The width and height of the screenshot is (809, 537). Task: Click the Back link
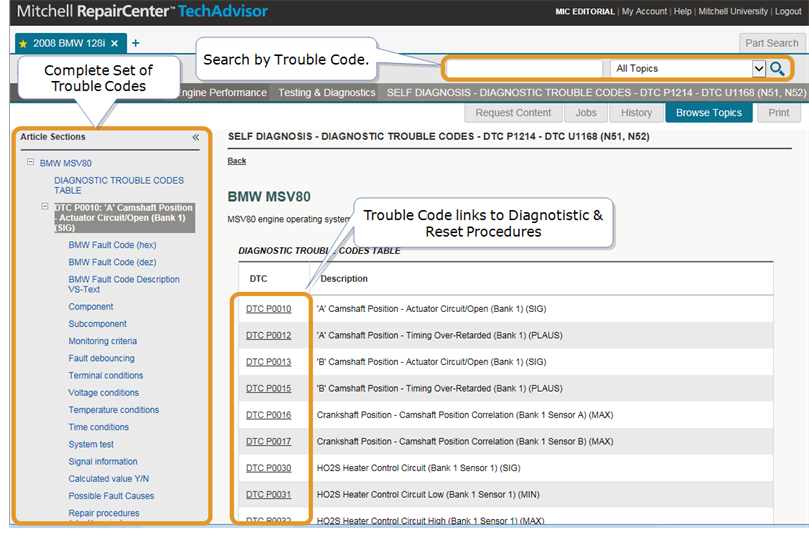click(x=237, y=161)
